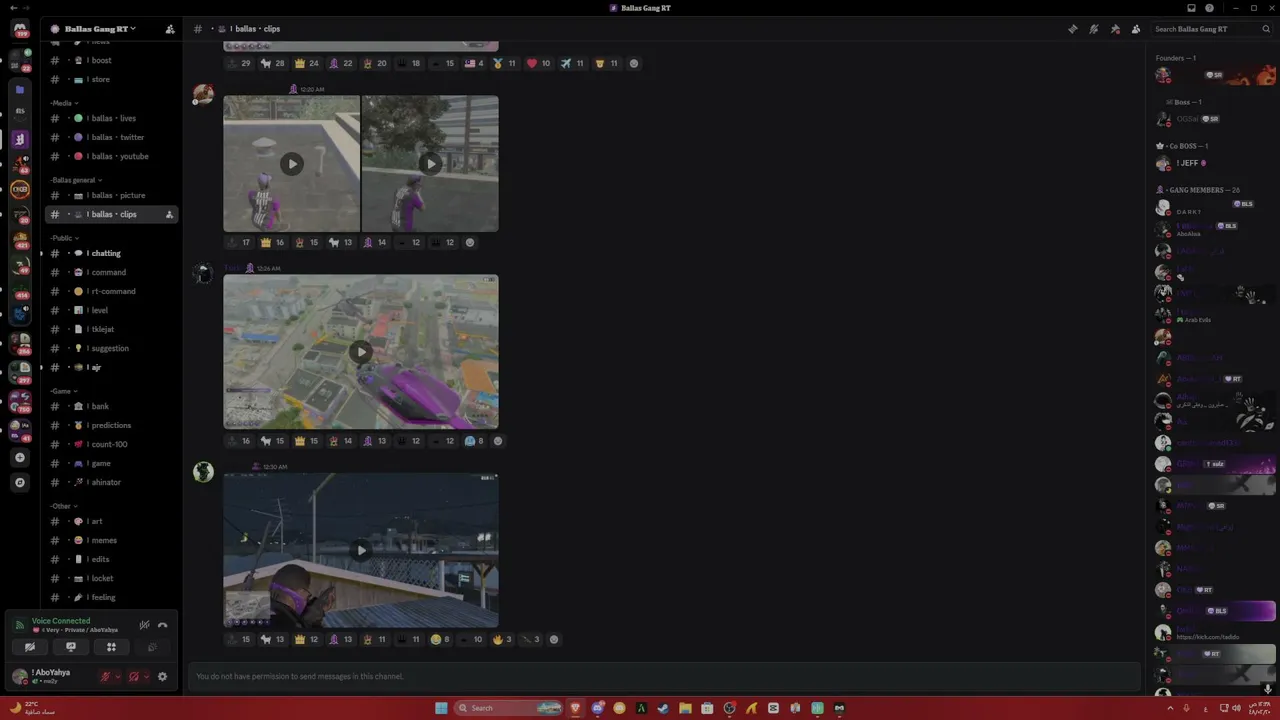Screen dimensions: 1280x720
Task: Toggle the member list panel
Action: [1136, 29]
